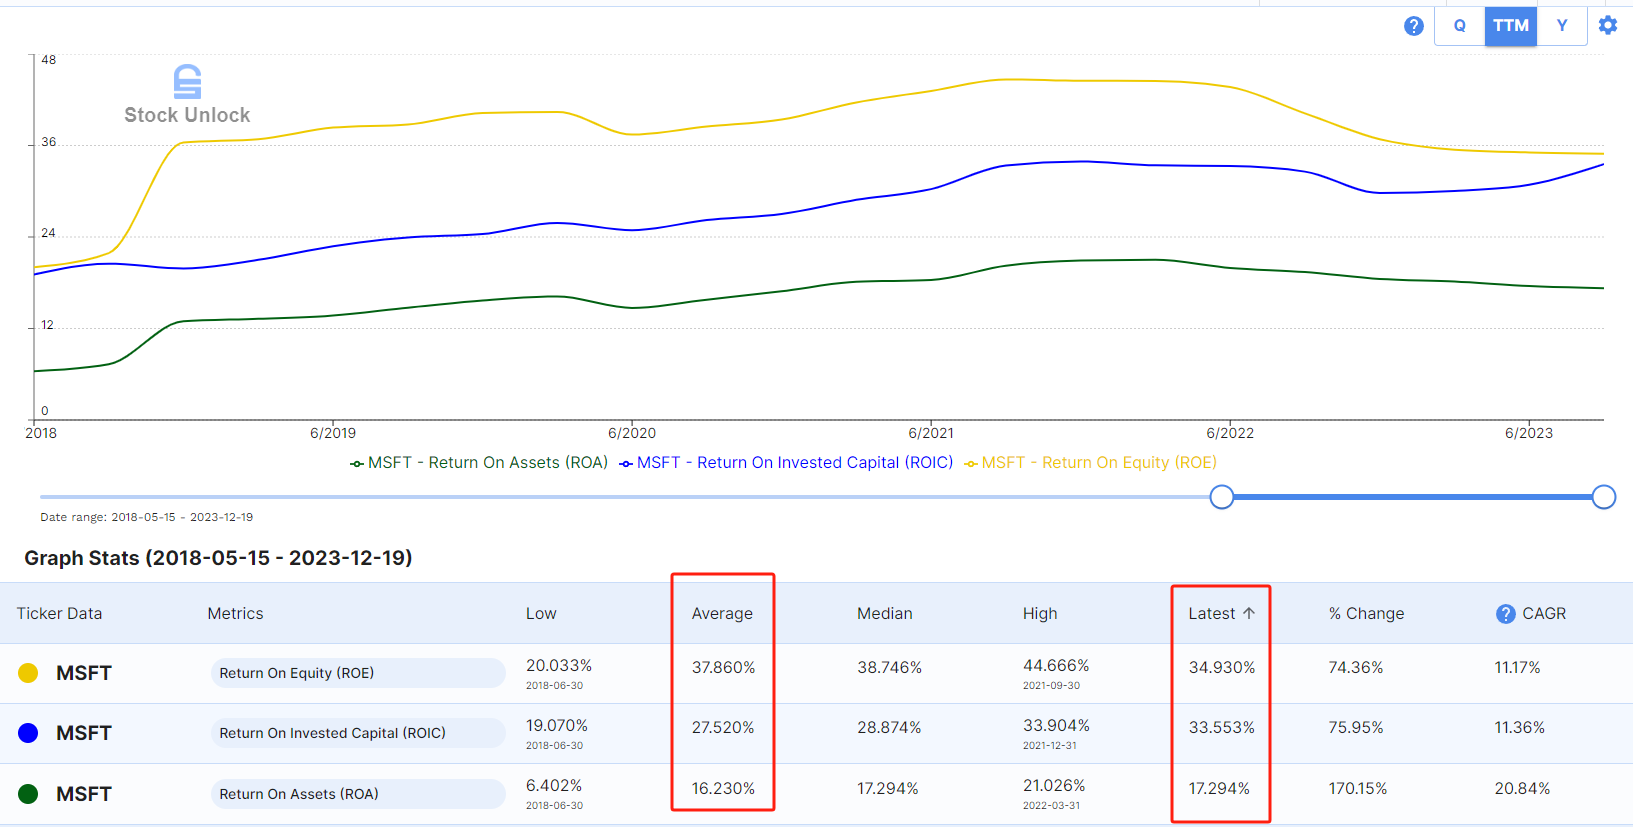Sort by the High column header
This screenshot has width=1633, height=827.
[1040, 614]
